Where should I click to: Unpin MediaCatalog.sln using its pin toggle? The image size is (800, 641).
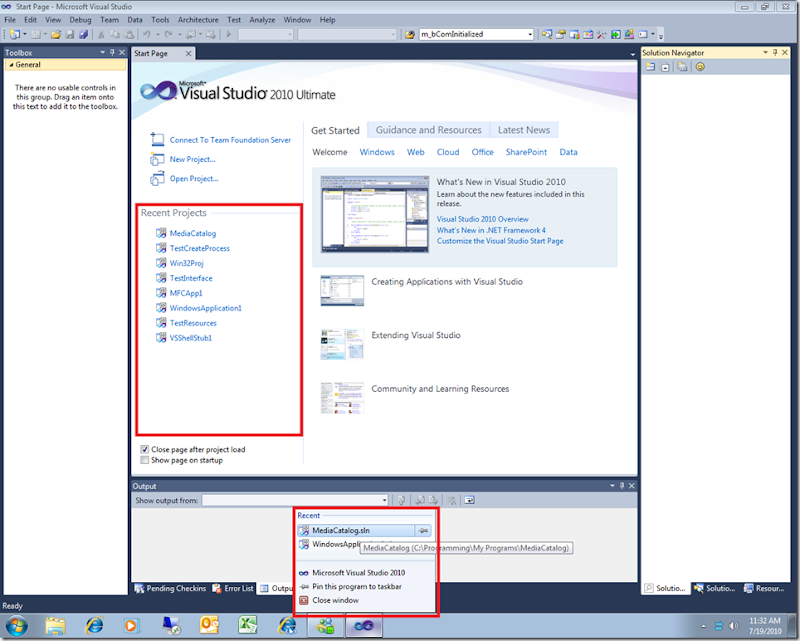tap(423, 528)
